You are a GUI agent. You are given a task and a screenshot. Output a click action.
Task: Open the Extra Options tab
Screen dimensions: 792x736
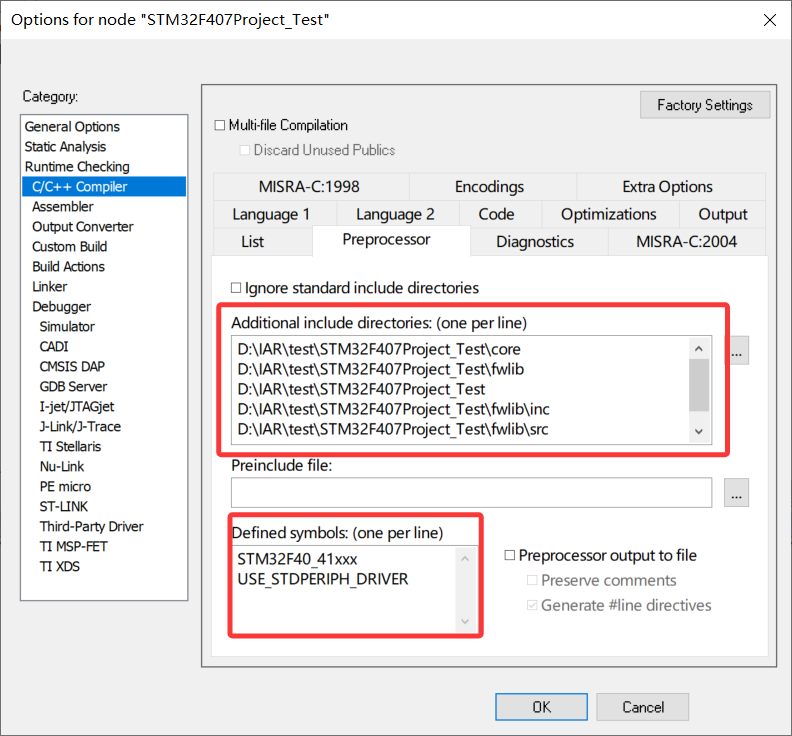click(x=667, y=187)
